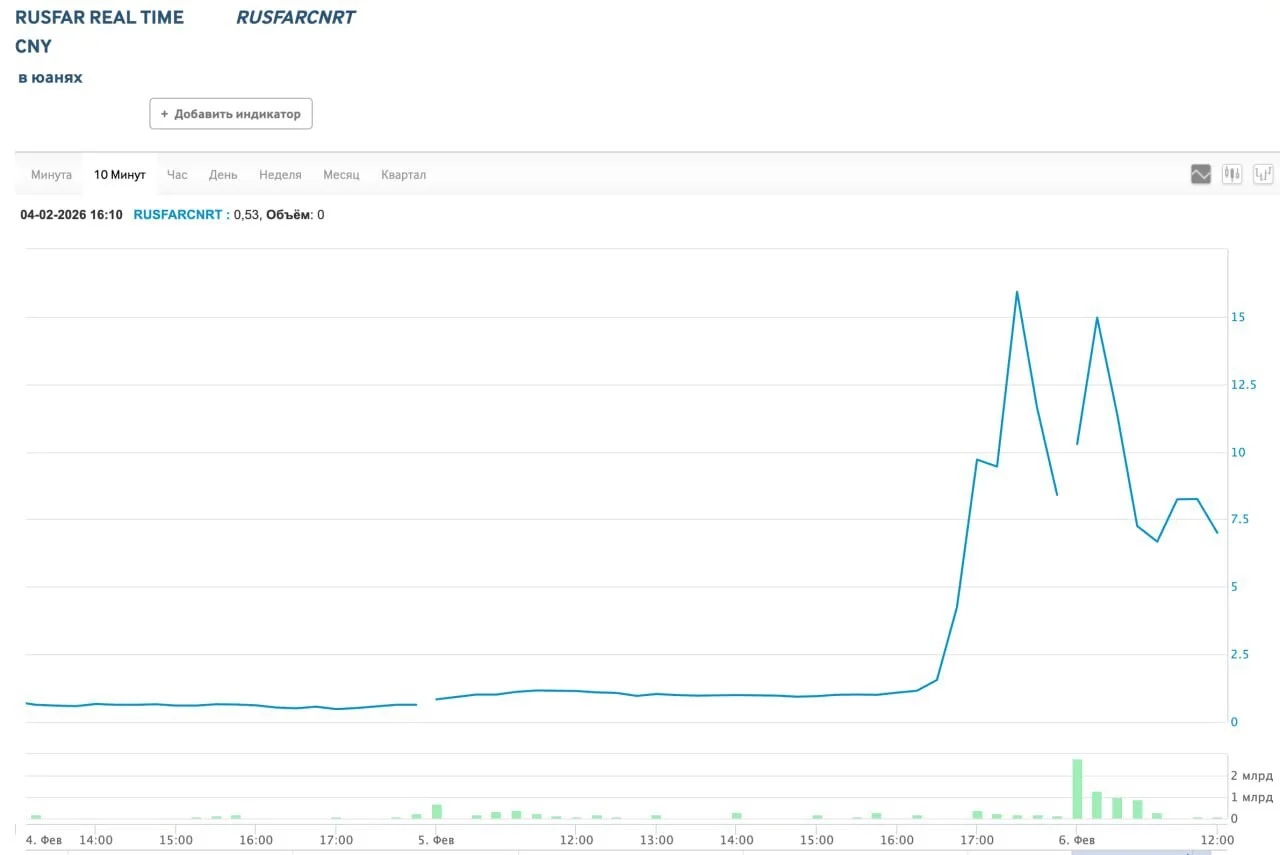Click the 04-02-2026 16:10 timestamp
The height and width of the screenshot is (855, 1280).
tap(71, 215)
